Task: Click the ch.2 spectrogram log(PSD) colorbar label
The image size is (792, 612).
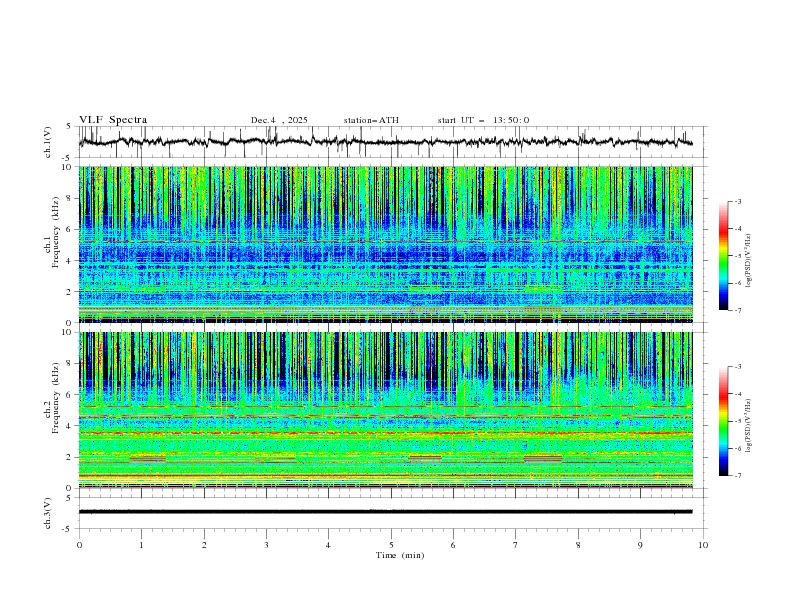Action: [x=749, y=425]
